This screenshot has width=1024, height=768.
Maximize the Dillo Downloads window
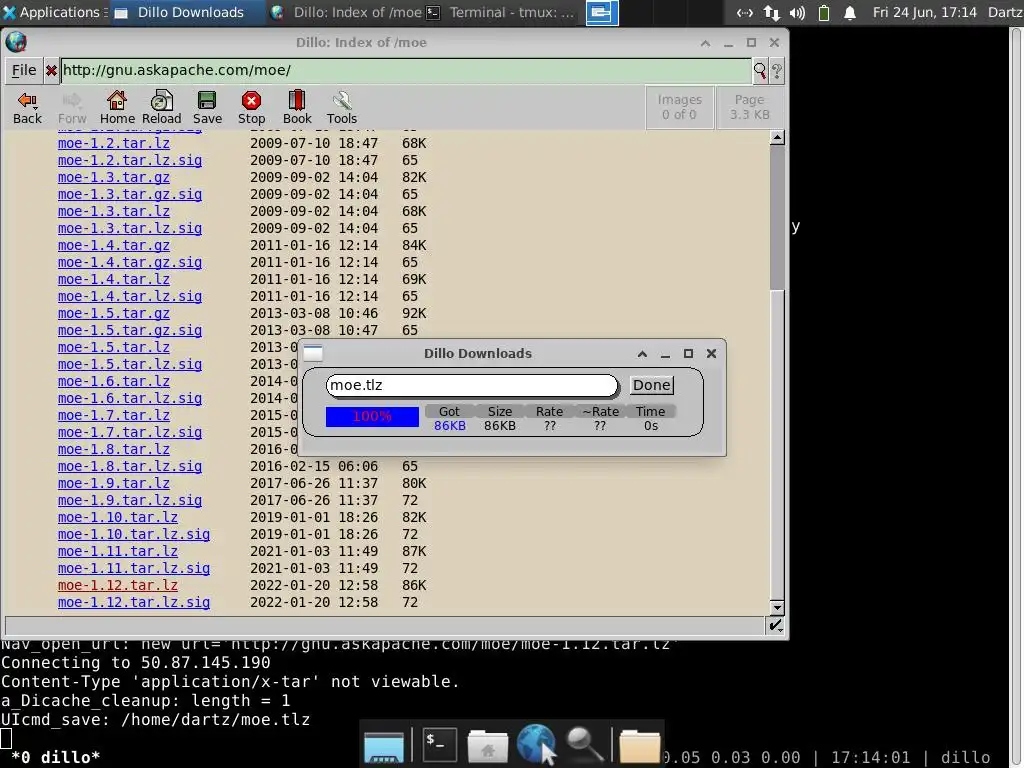point(688,353)
